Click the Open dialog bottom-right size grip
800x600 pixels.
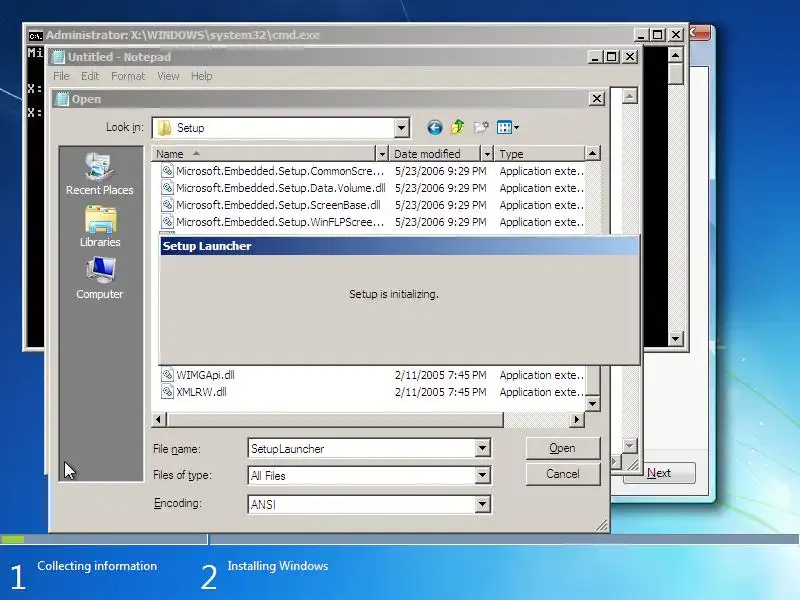[x=602, y=525]
